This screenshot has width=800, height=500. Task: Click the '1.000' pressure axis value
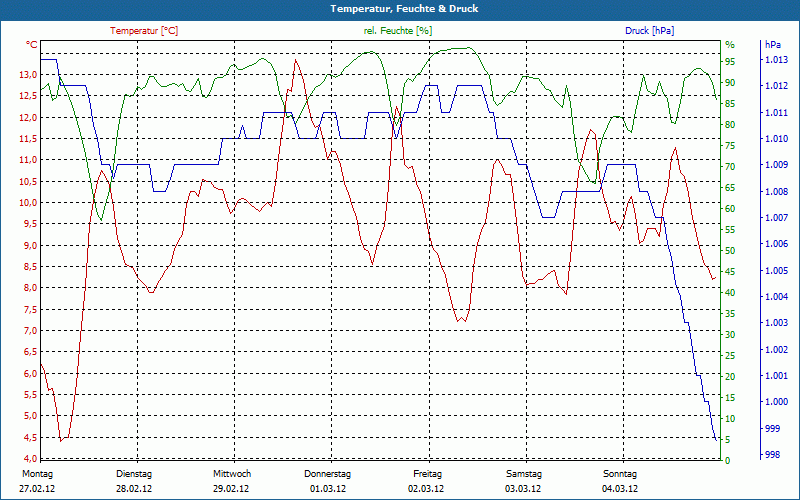pos(776,402)
